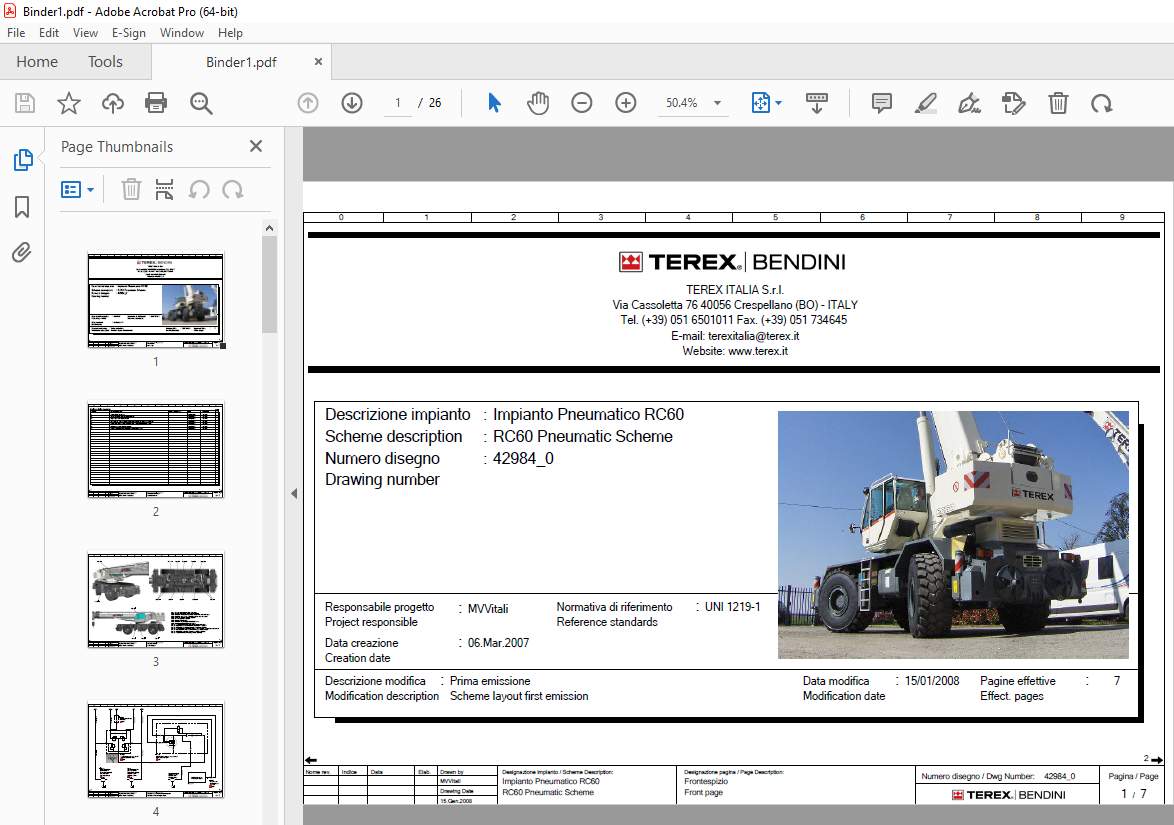Add document to starred with star icon

[69, 103]
